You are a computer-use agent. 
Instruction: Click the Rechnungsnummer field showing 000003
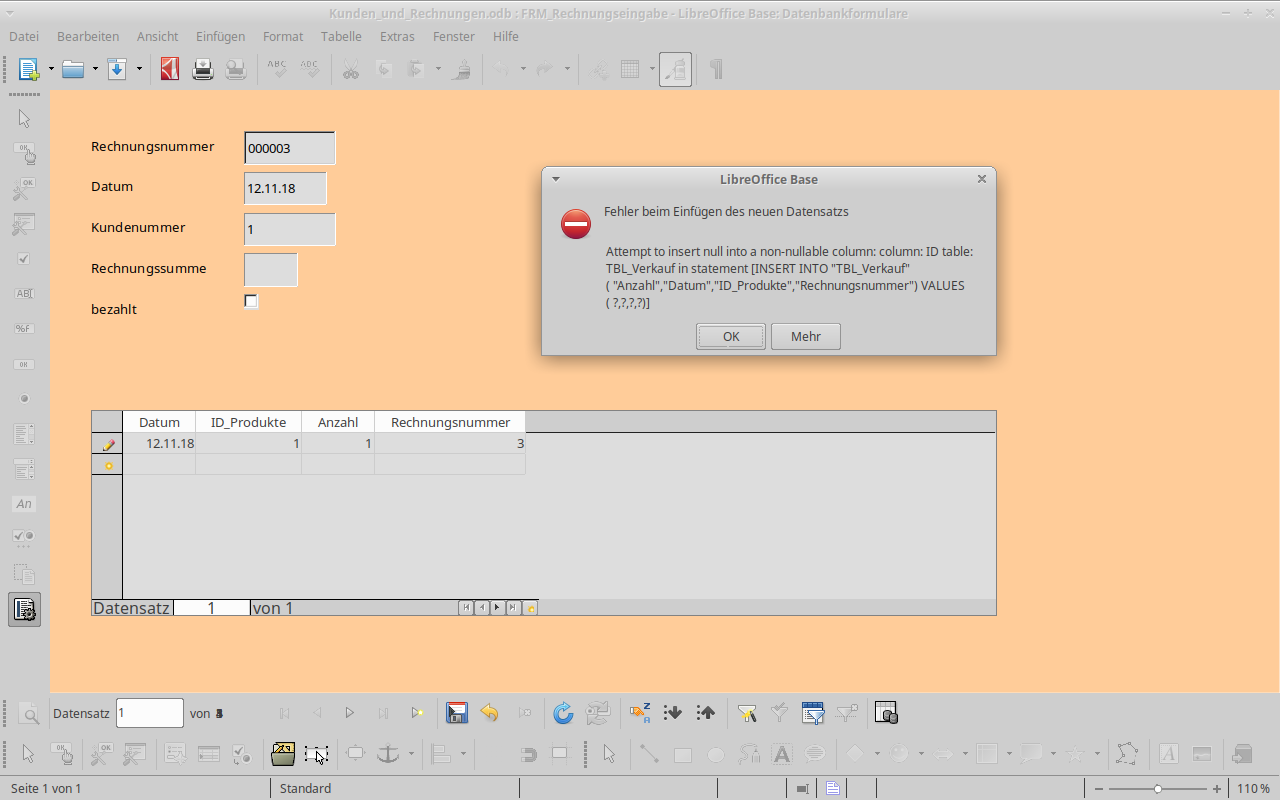[289, 148]
